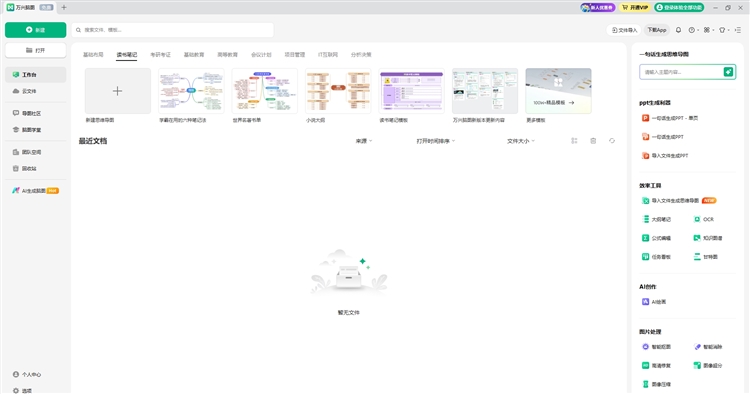The image size is (750, 394).
Task: Click the 开通VIP button
Action: [635, 8]
